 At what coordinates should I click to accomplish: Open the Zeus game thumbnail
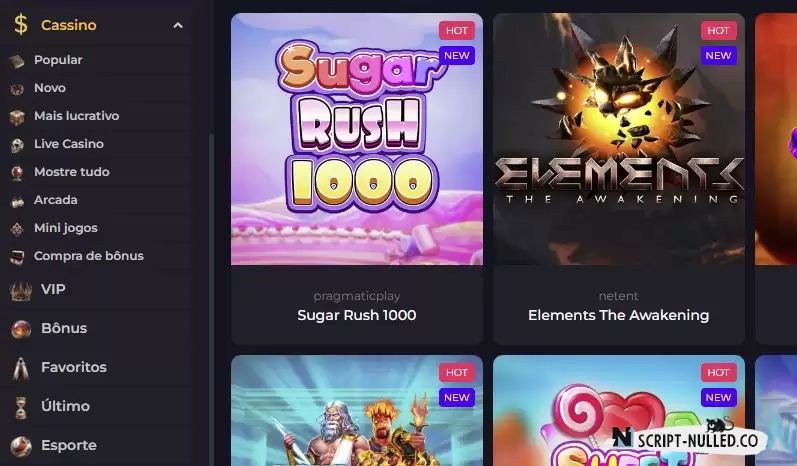tap(357, 411)
